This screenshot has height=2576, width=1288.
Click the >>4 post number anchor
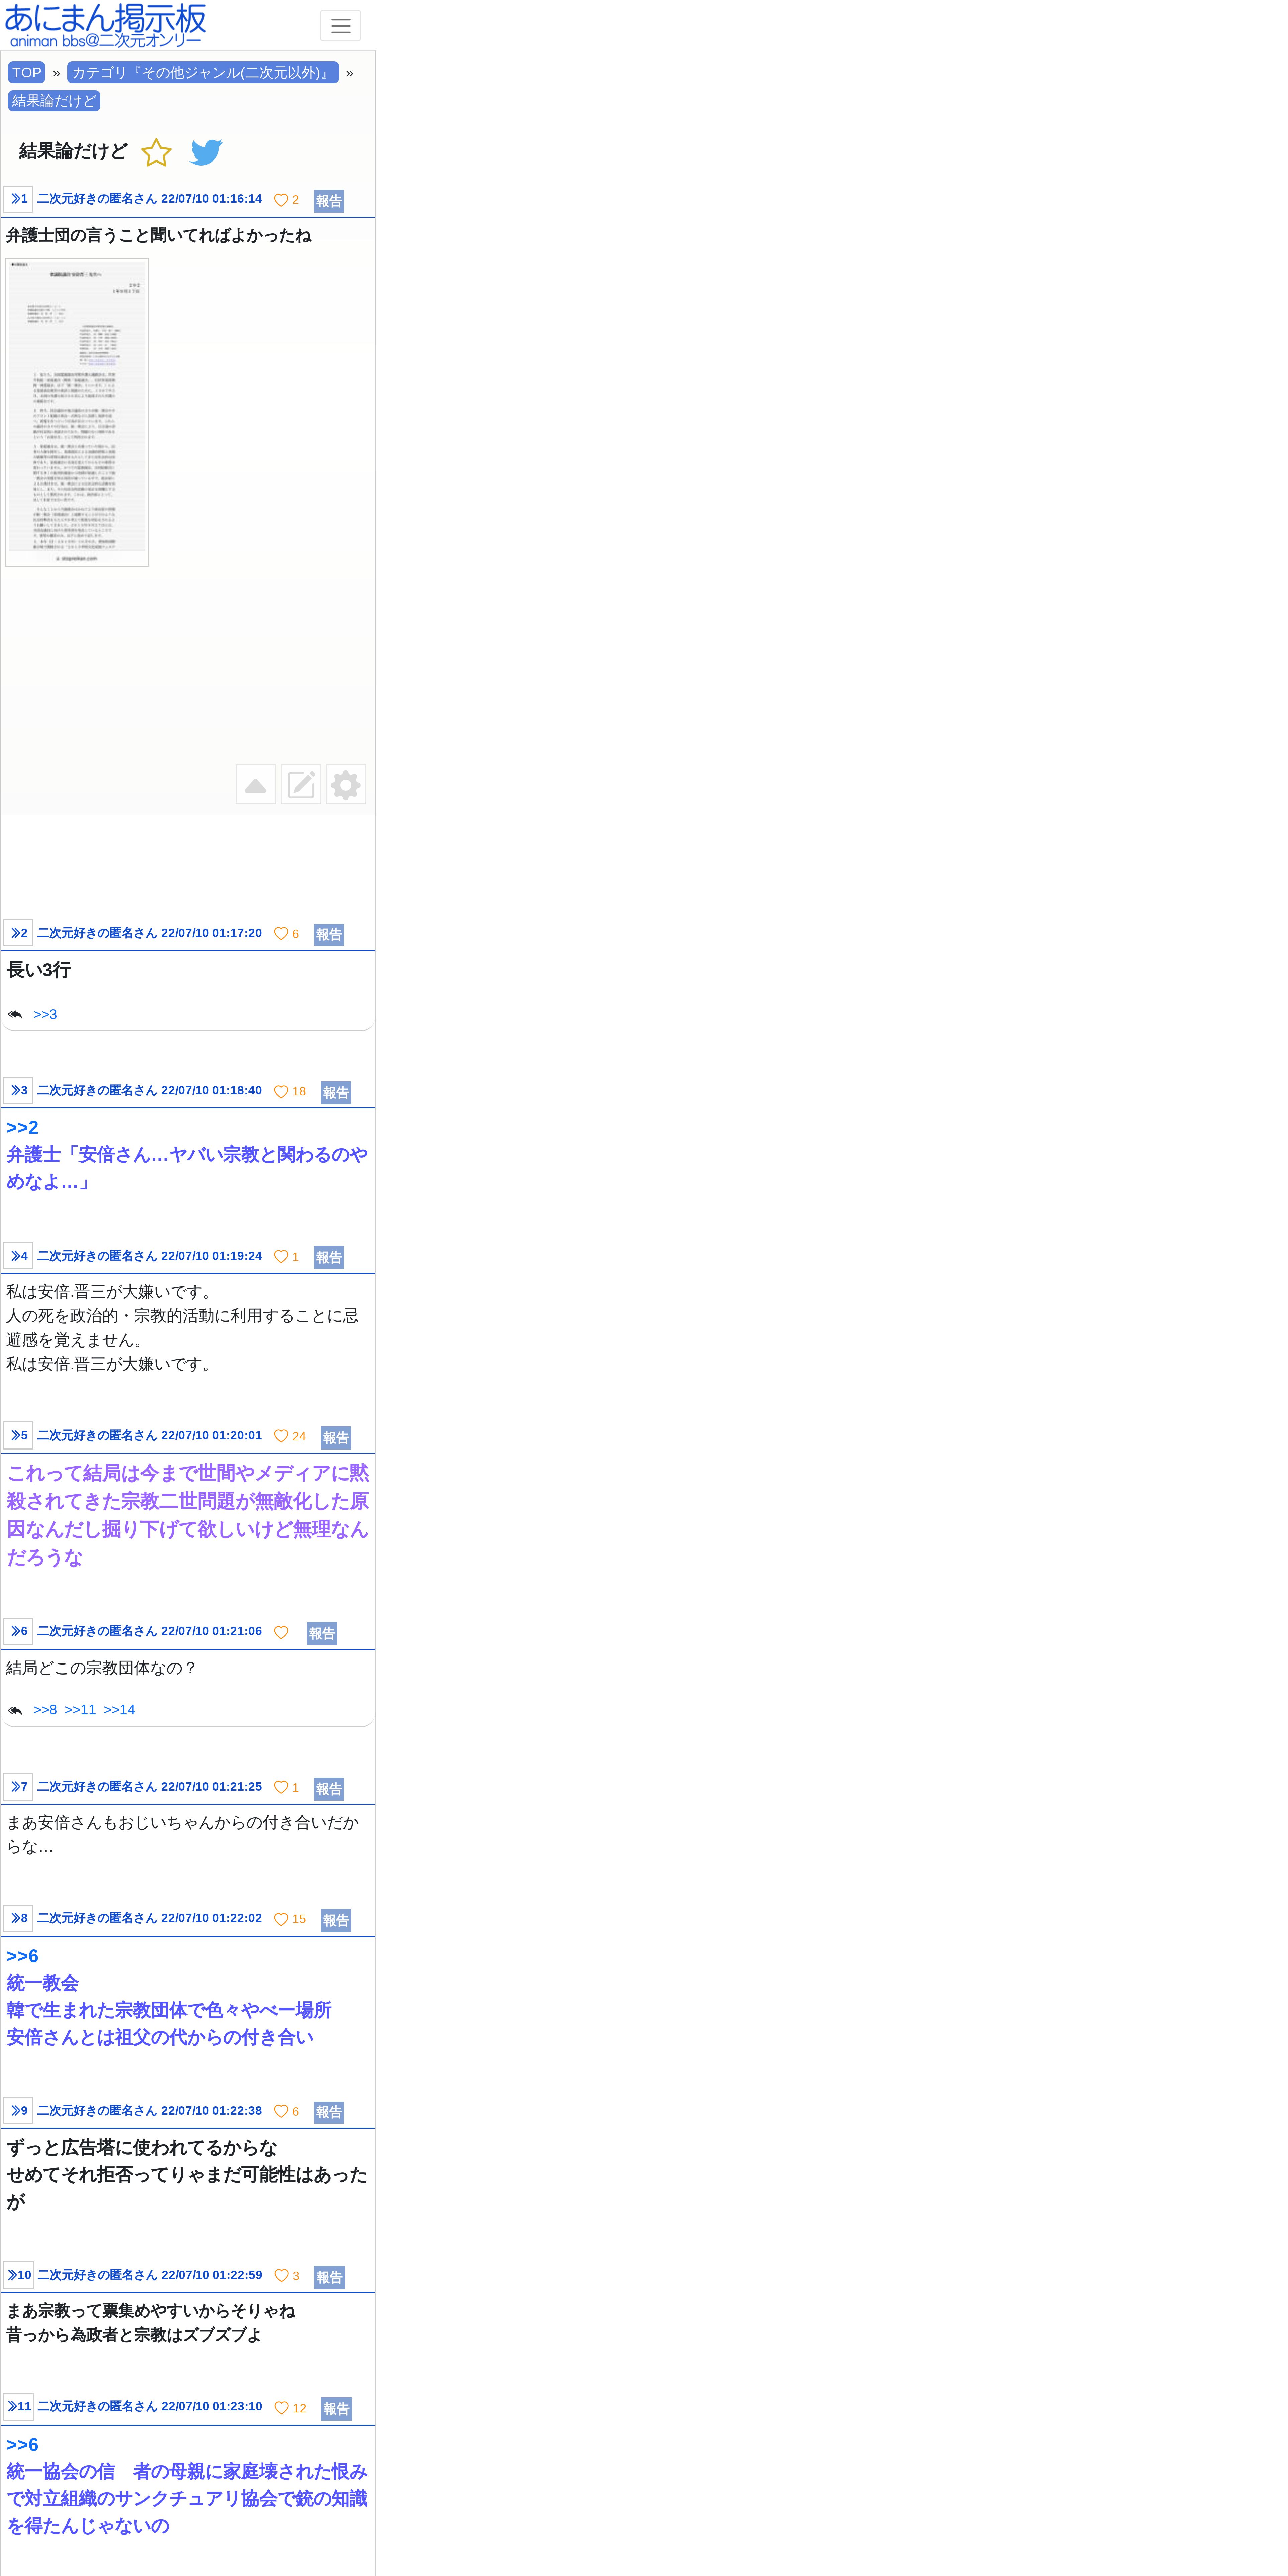point(18,1256)
